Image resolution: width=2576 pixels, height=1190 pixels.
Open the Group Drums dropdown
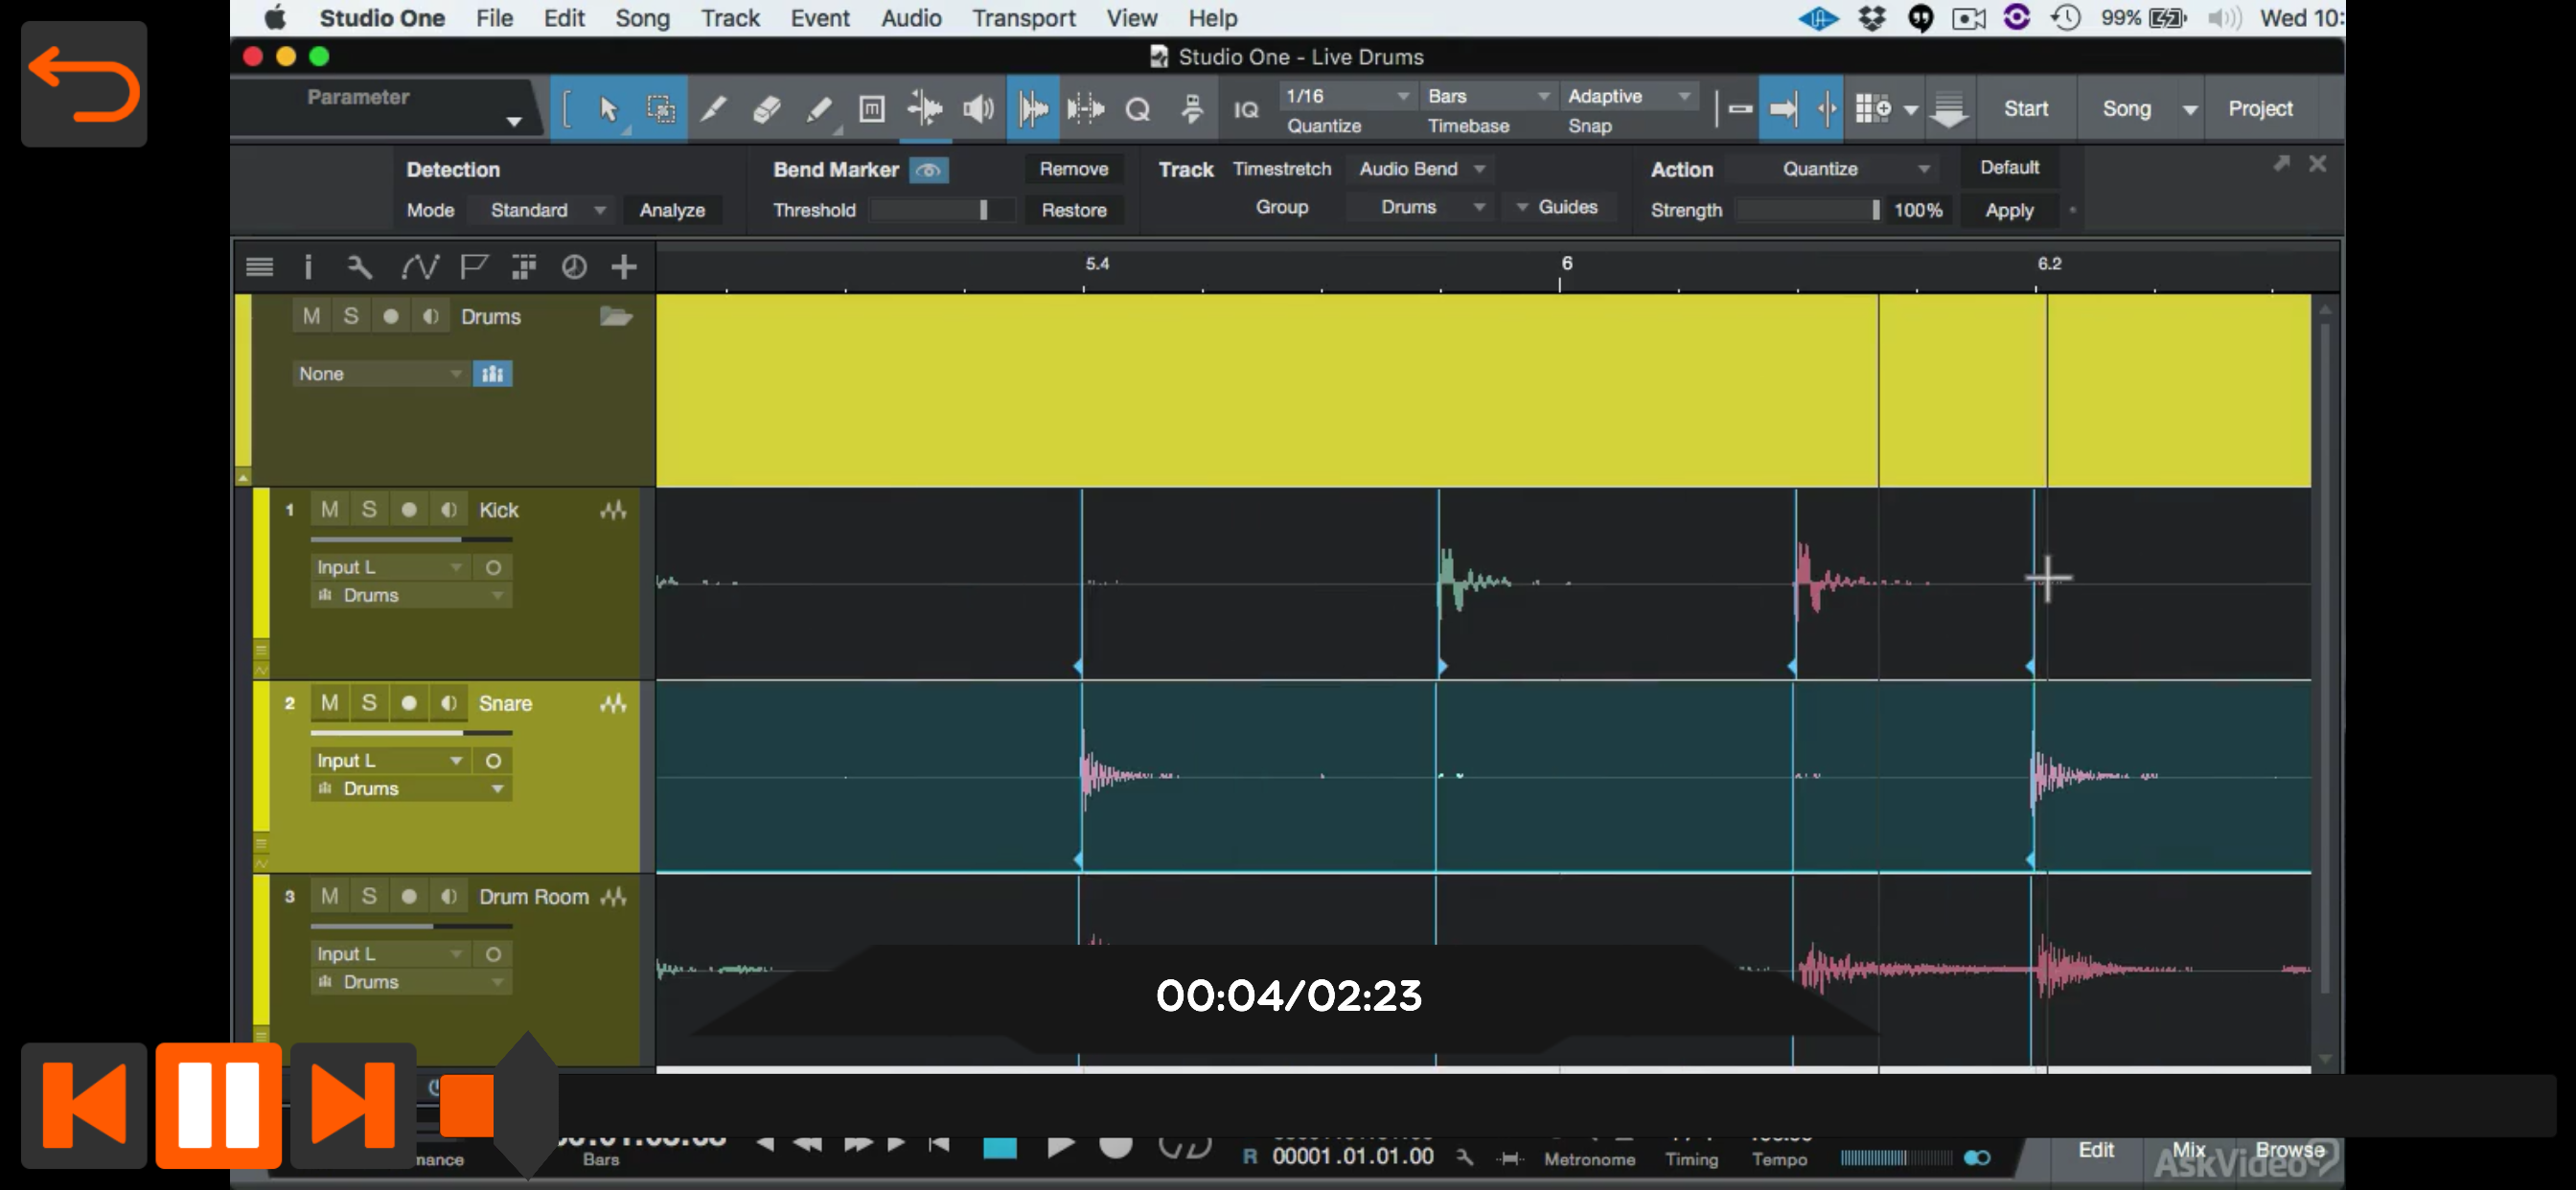[1421, 207]
